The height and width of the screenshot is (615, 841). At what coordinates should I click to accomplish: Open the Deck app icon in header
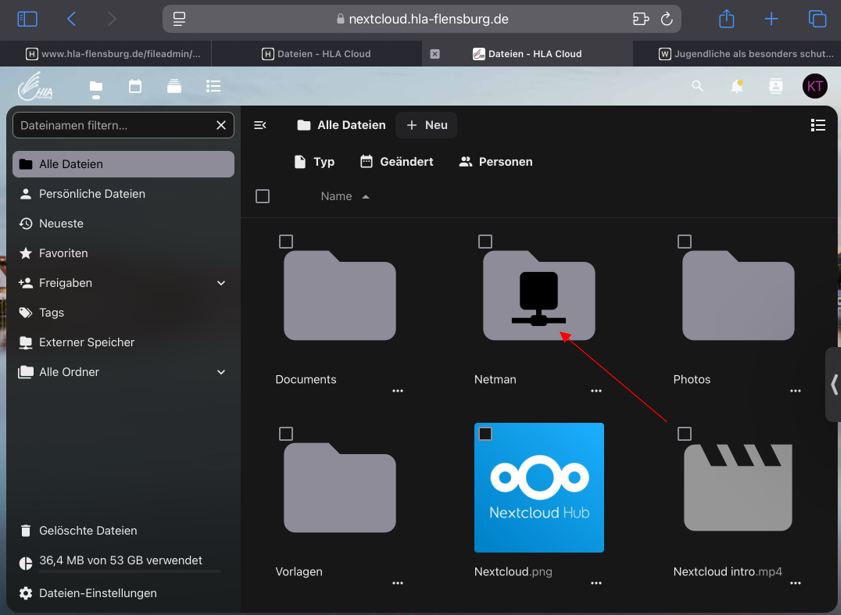[174, 86]
